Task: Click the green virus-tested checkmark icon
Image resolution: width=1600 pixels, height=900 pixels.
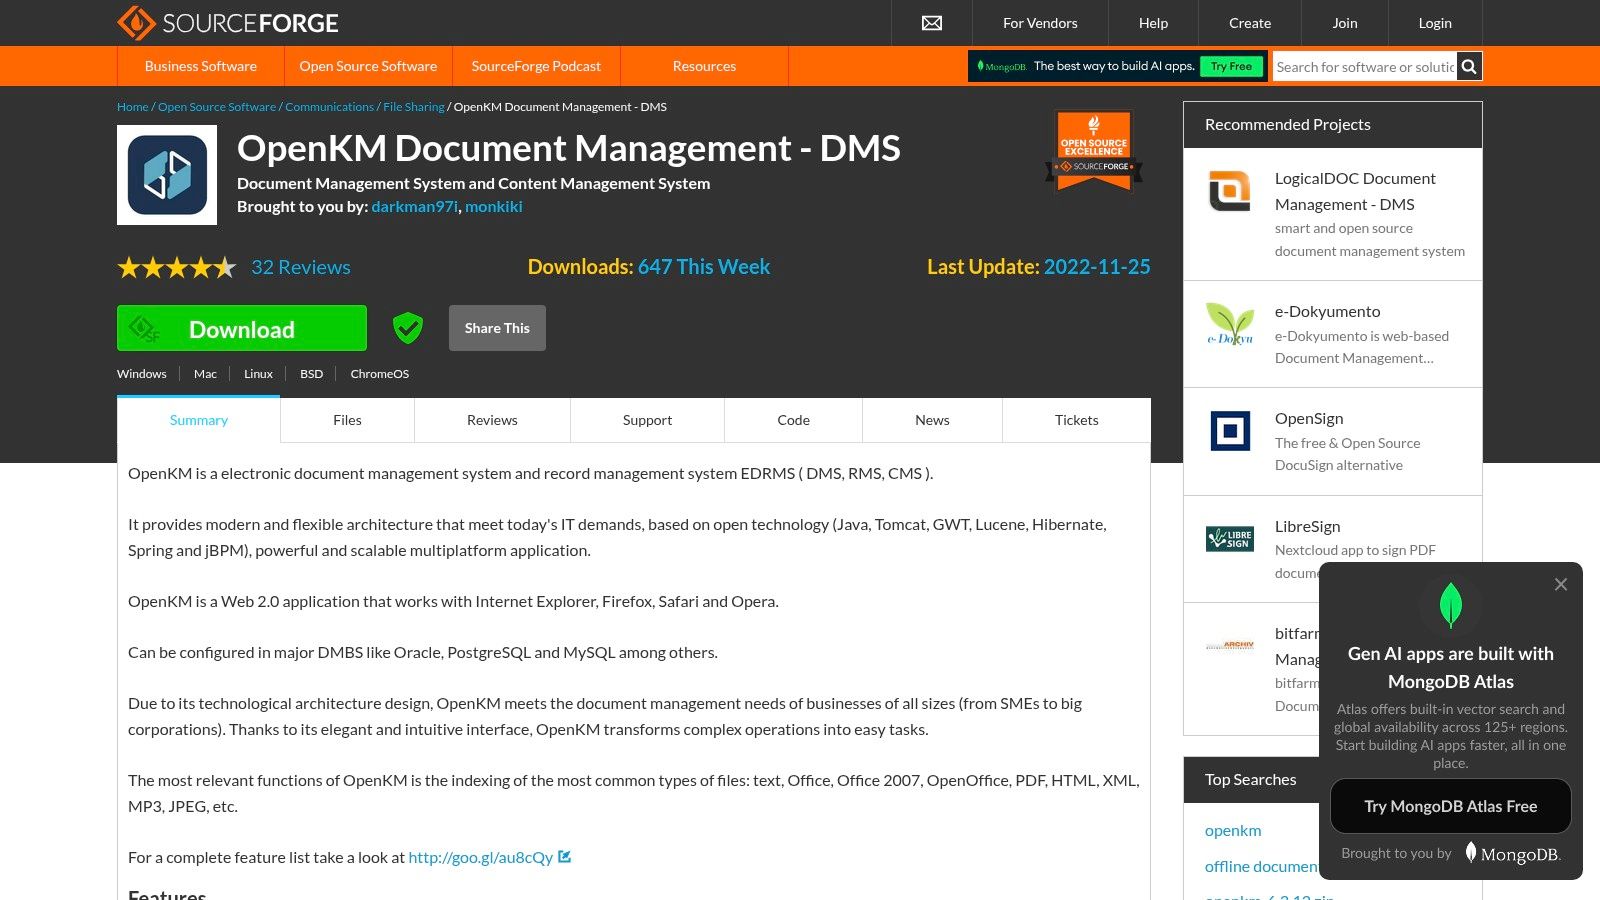Action: 407,327
